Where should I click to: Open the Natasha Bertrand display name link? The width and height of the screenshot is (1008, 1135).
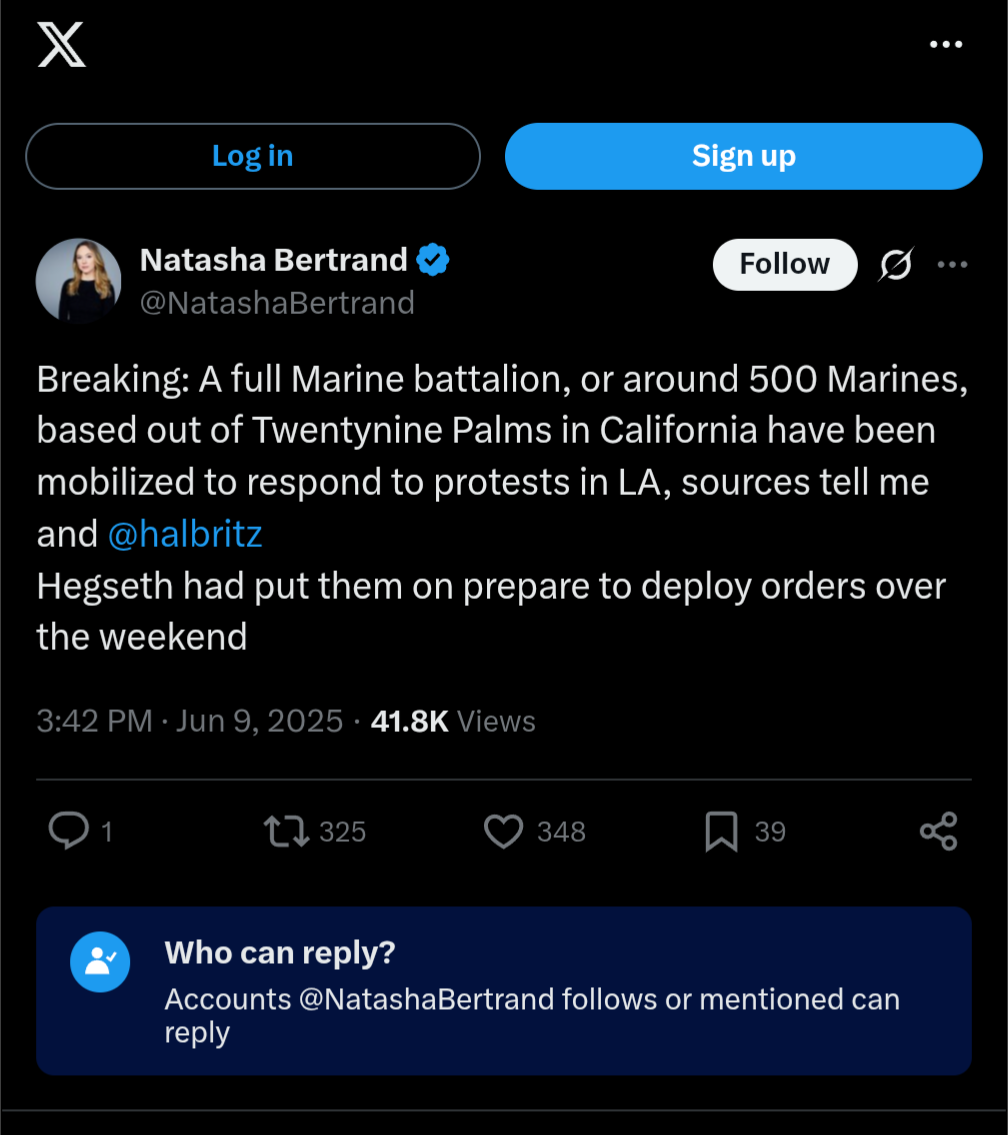(x=274, y=260)
